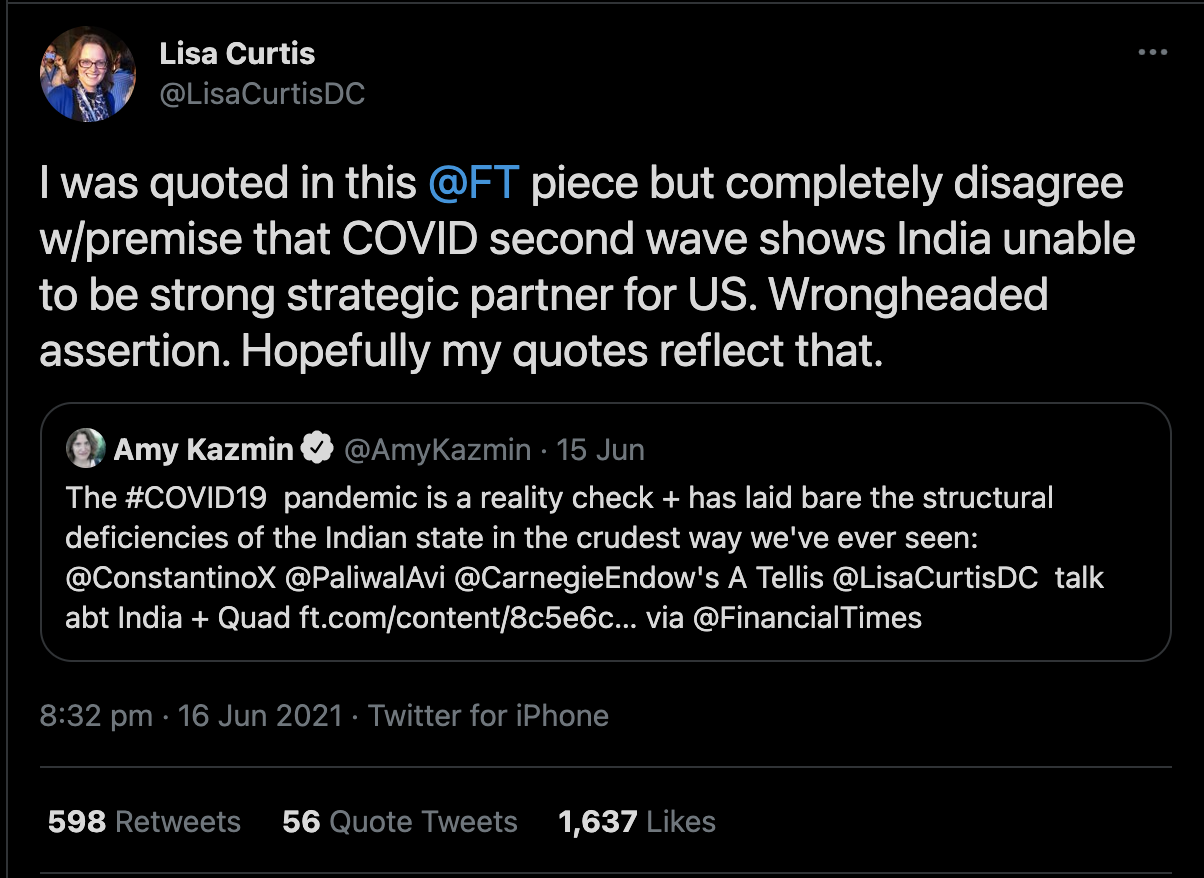Open Lisa Curtis profile picture
Viewport: 1204px width, 878px height.
[x=87, y=74]
